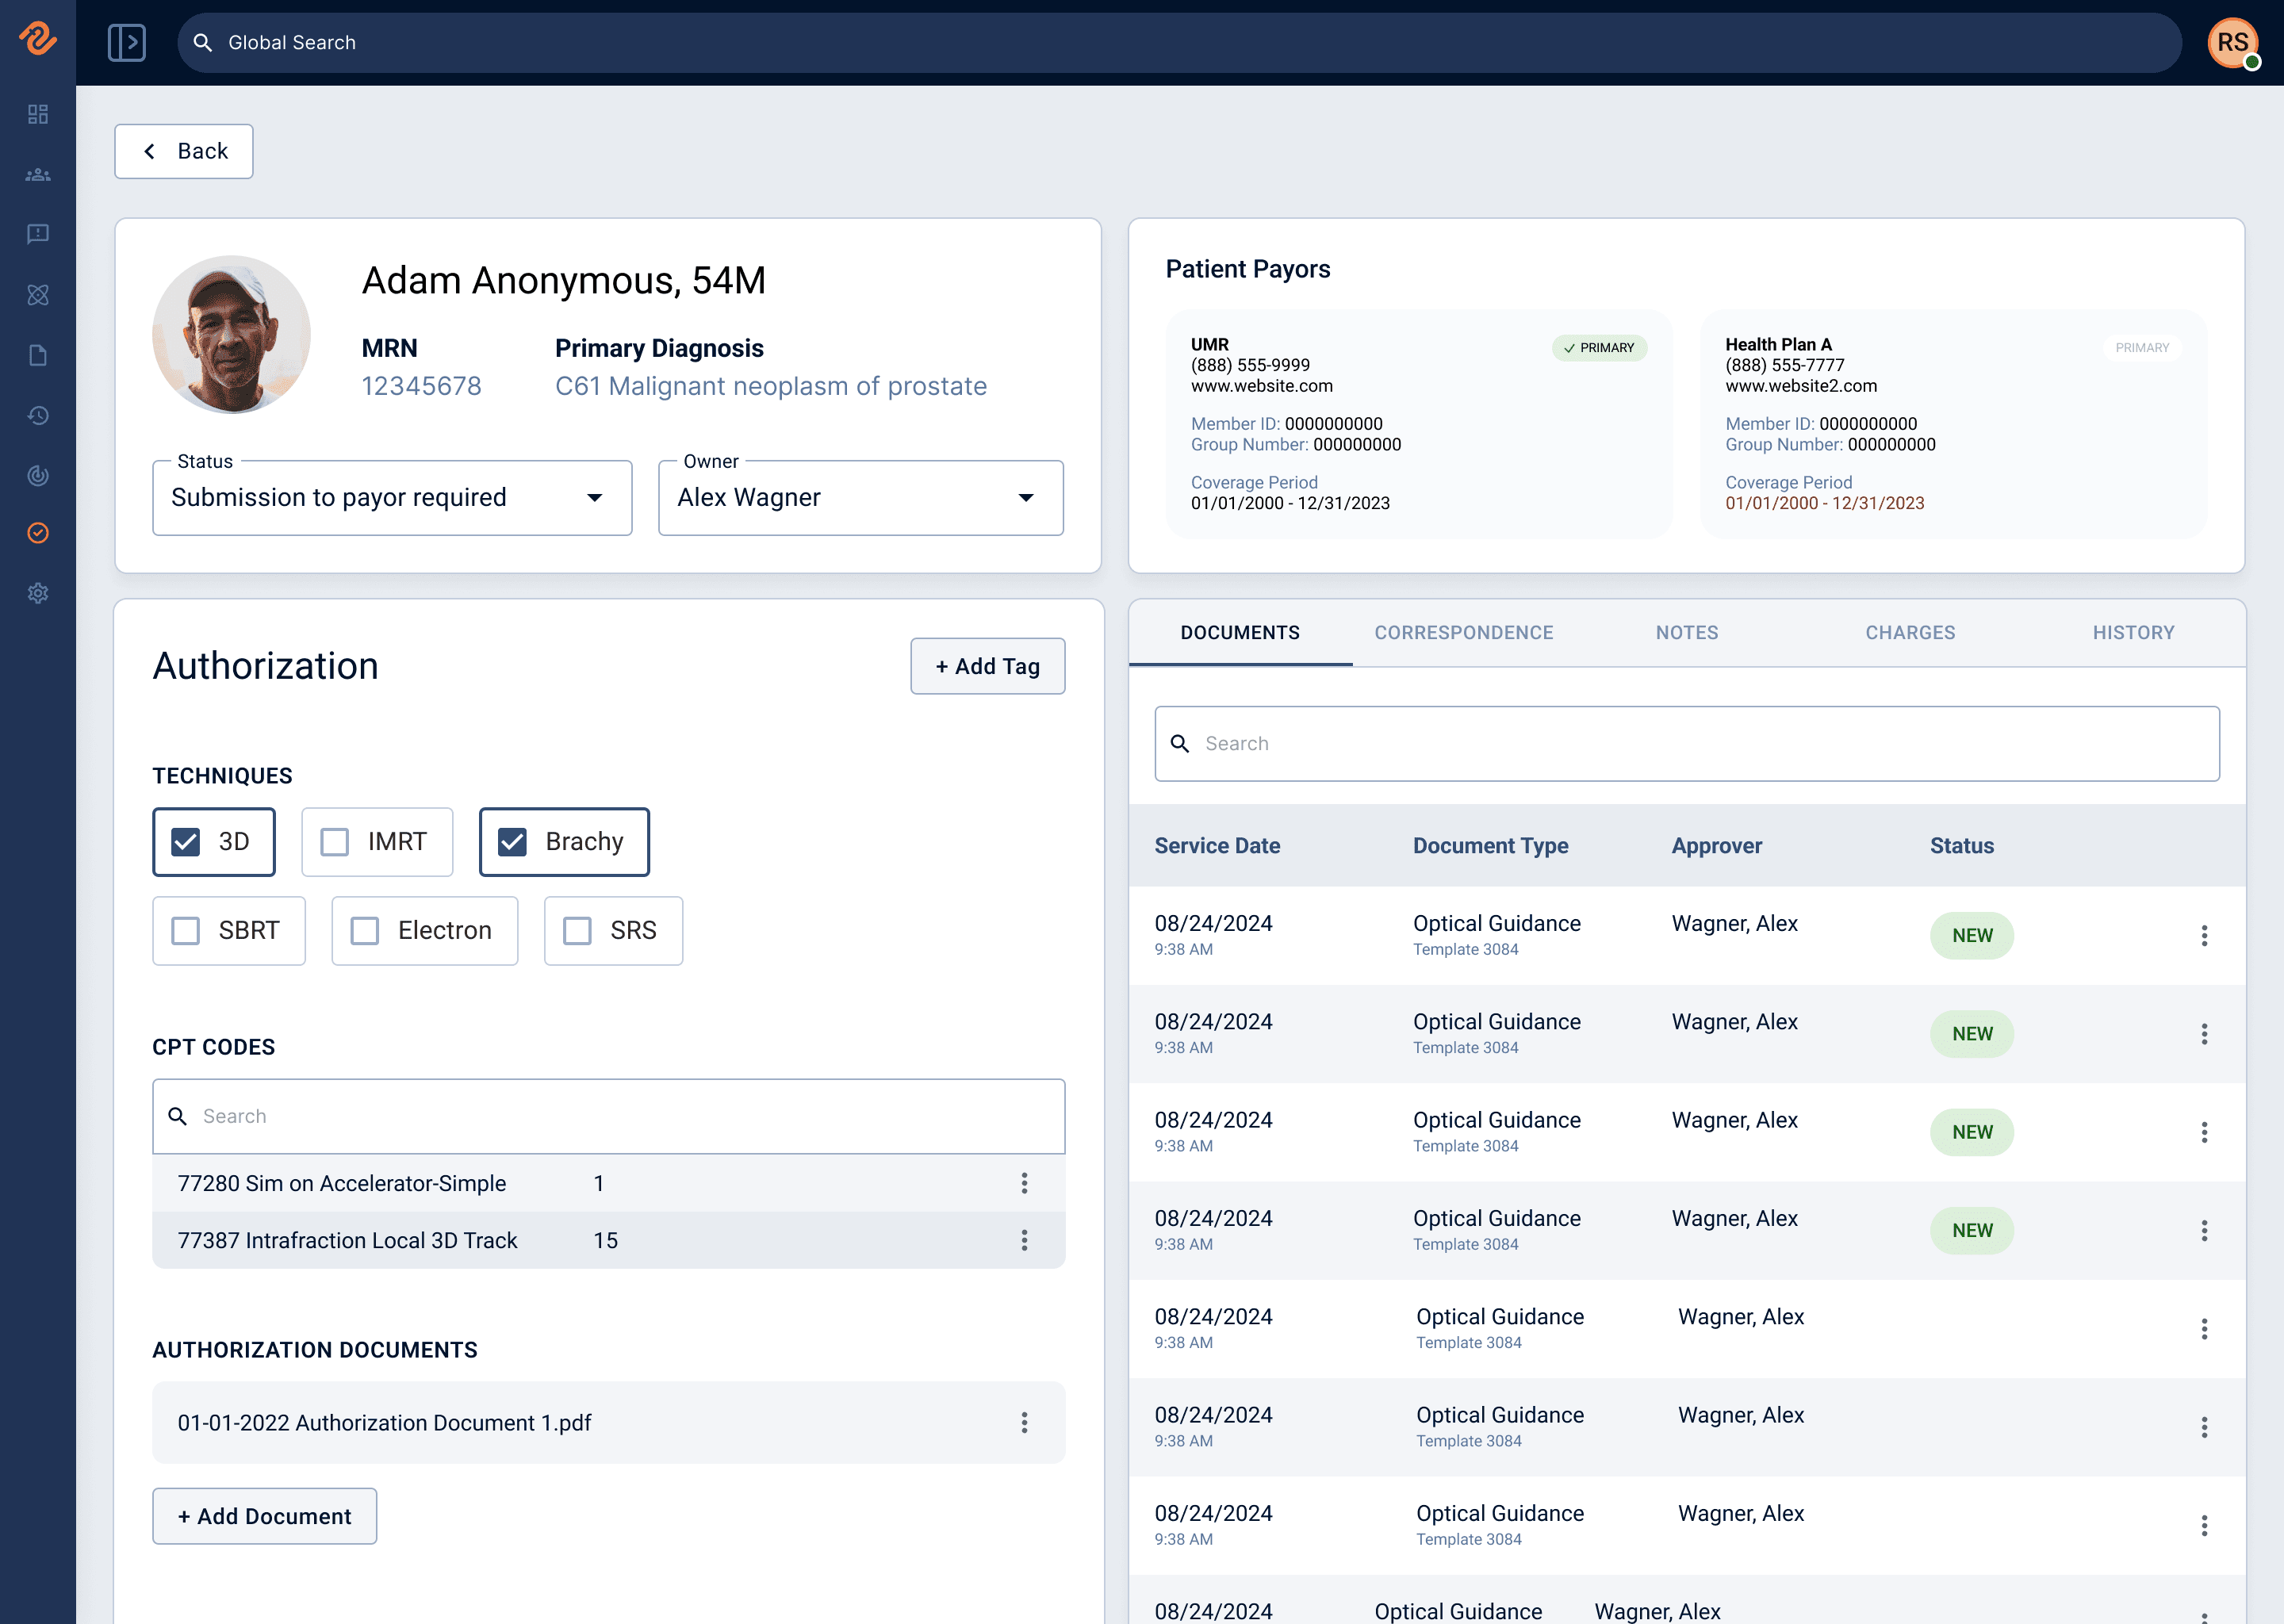
Task: Switch to the Charges tab
Action: tap(1910, 633)
